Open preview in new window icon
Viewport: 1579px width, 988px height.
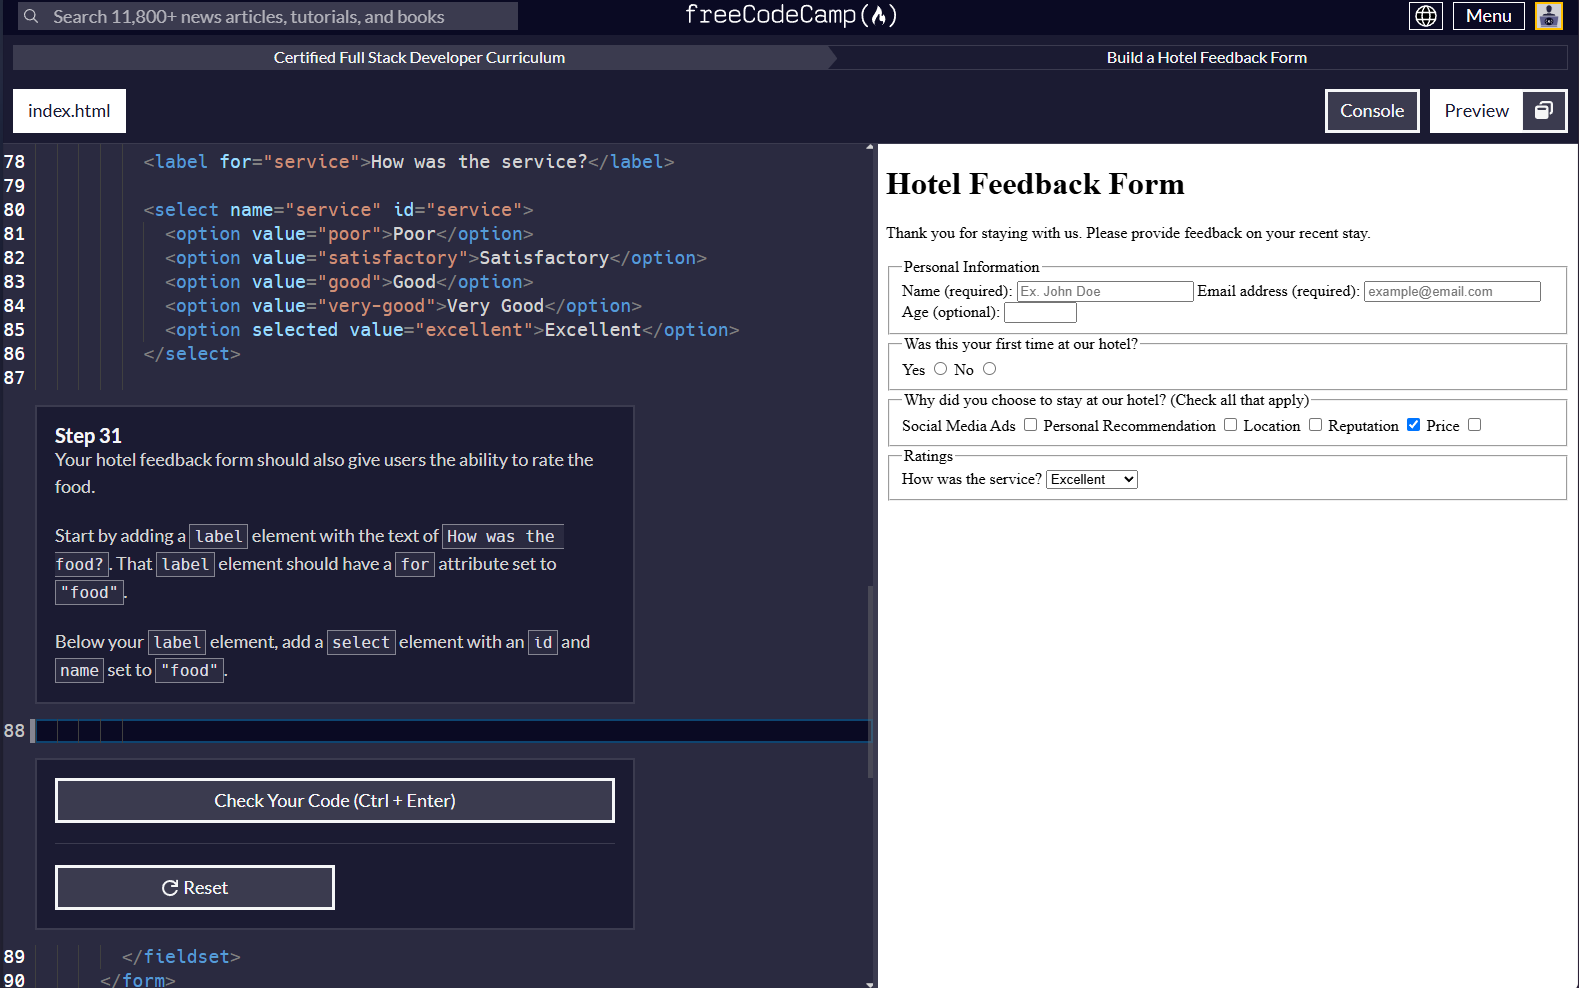coord(1544,111)
